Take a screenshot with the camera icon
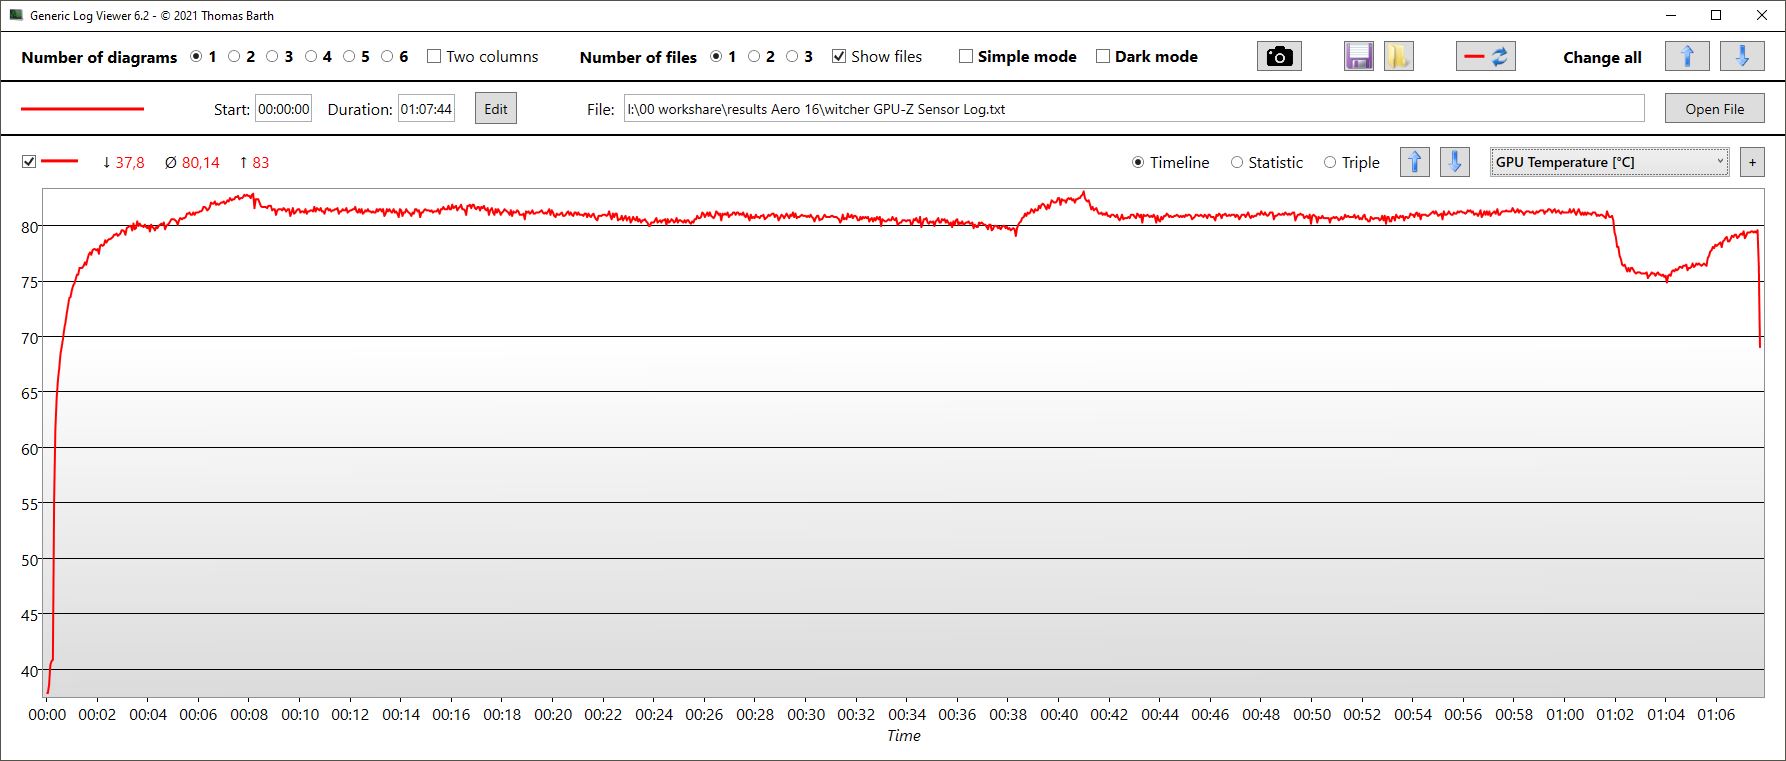Screen dimensions: 1786x761 coord(1279,56)
